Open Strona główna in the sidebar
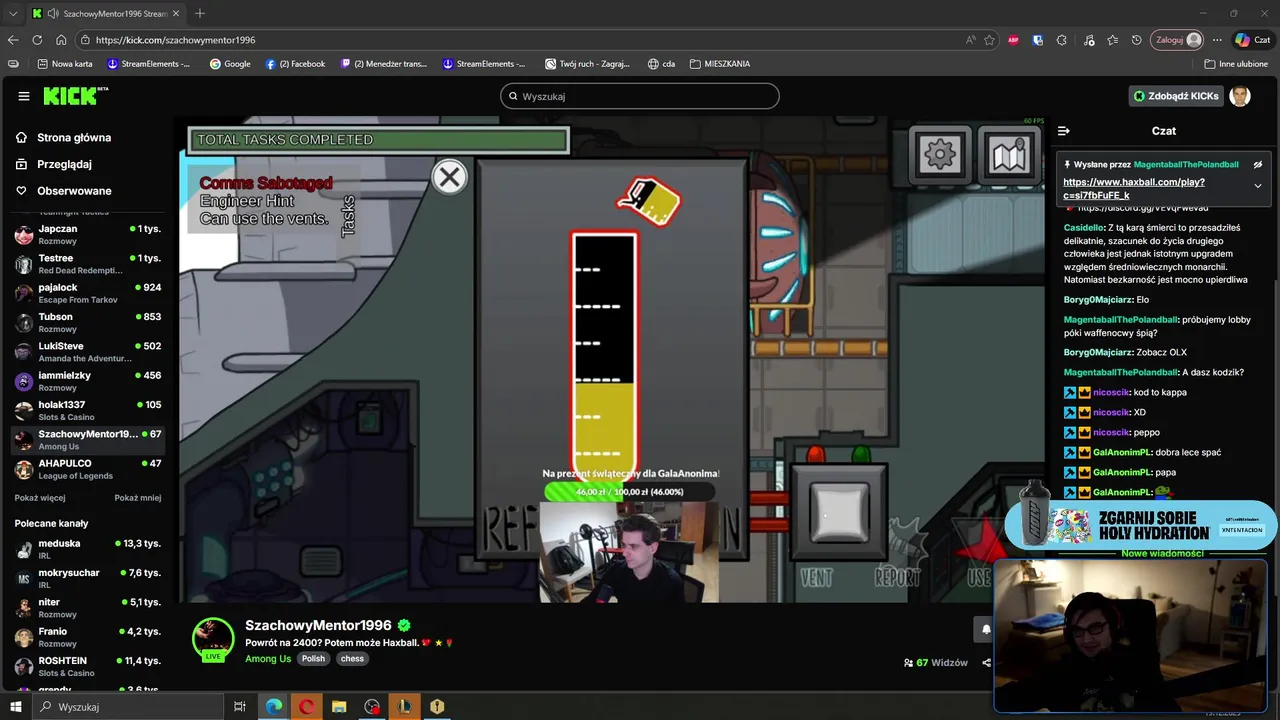The width and height of the screenshot is (1280, 720). pos(74,138)
